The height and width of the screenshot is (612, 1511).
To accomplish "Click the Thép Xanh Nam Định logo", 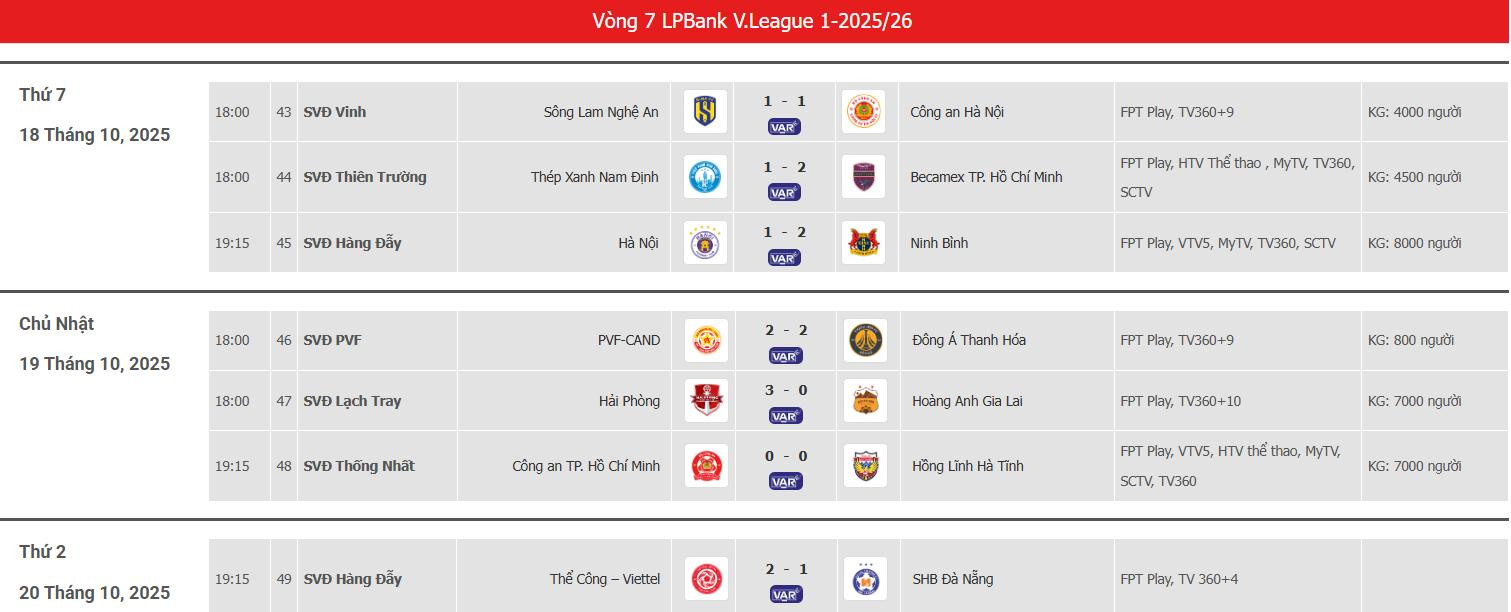I will (x=705, y=176).
